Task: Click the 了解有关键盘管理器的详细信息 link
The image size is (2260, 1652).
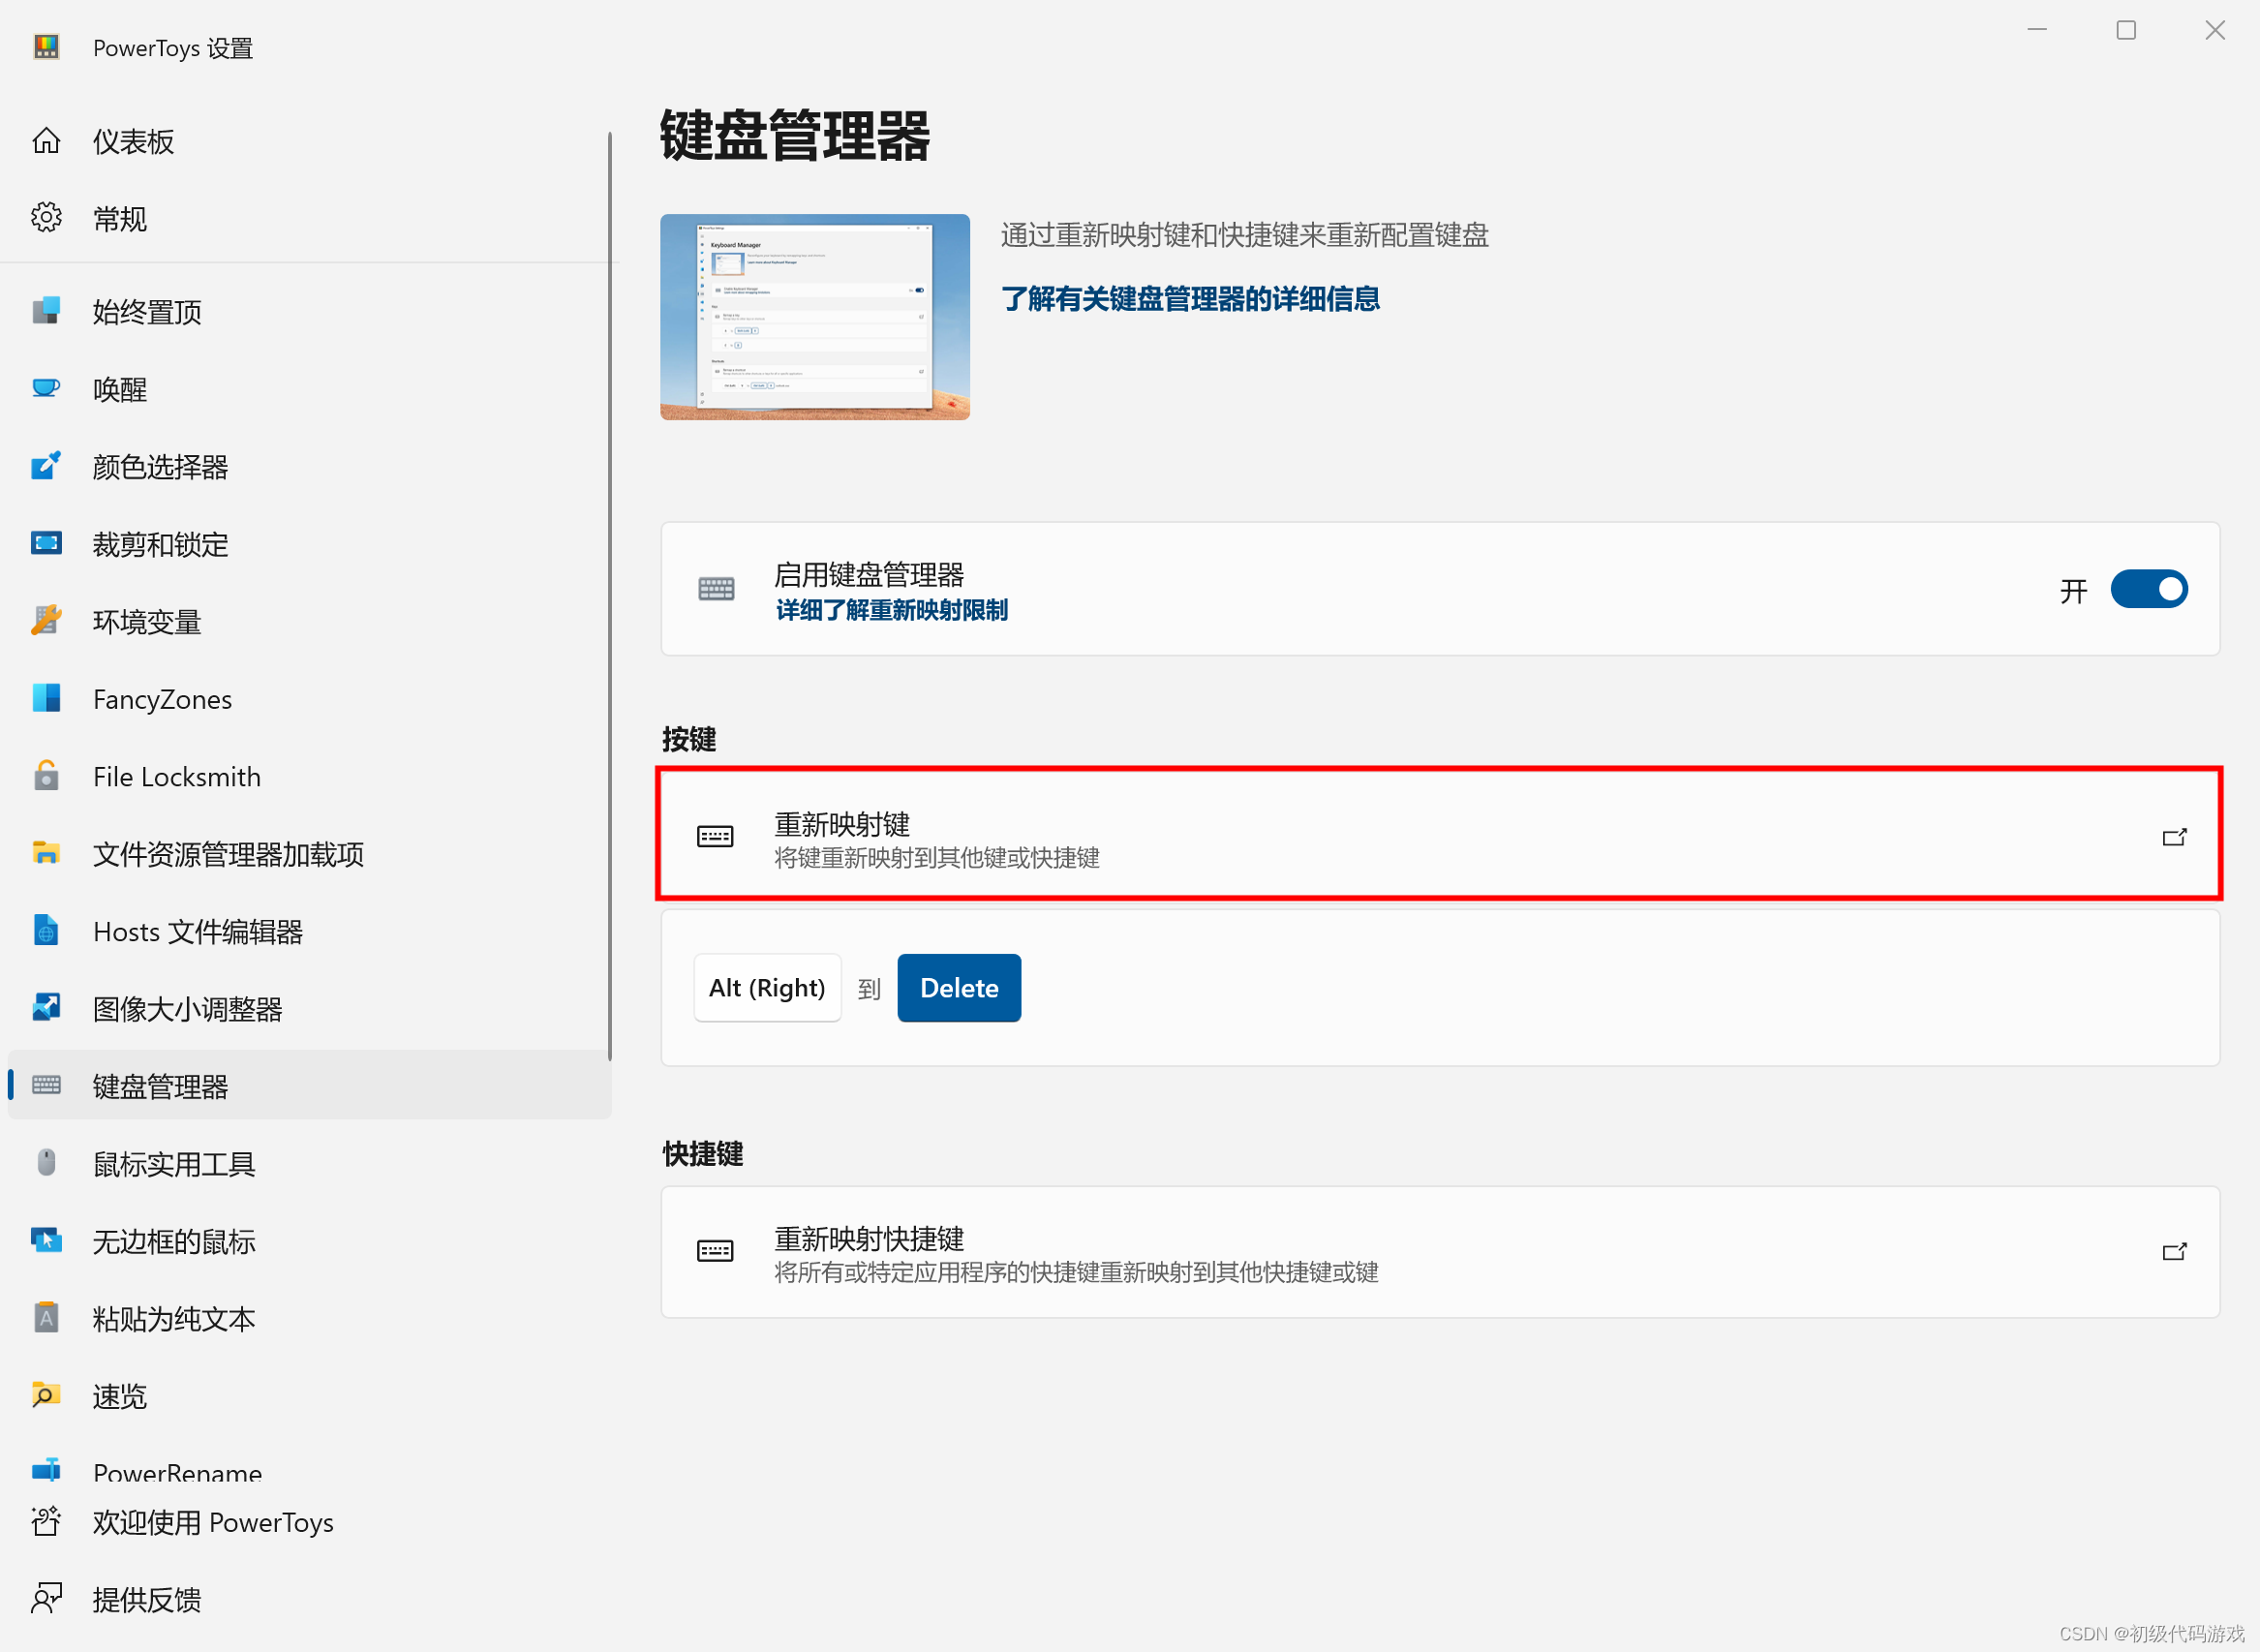Action: [1190, 299]
